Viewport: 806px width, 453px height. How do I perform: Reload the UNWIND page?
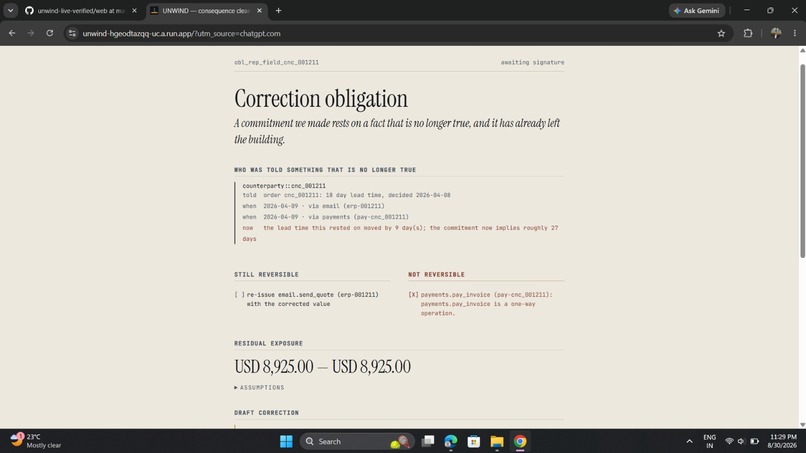click(49, 33)
